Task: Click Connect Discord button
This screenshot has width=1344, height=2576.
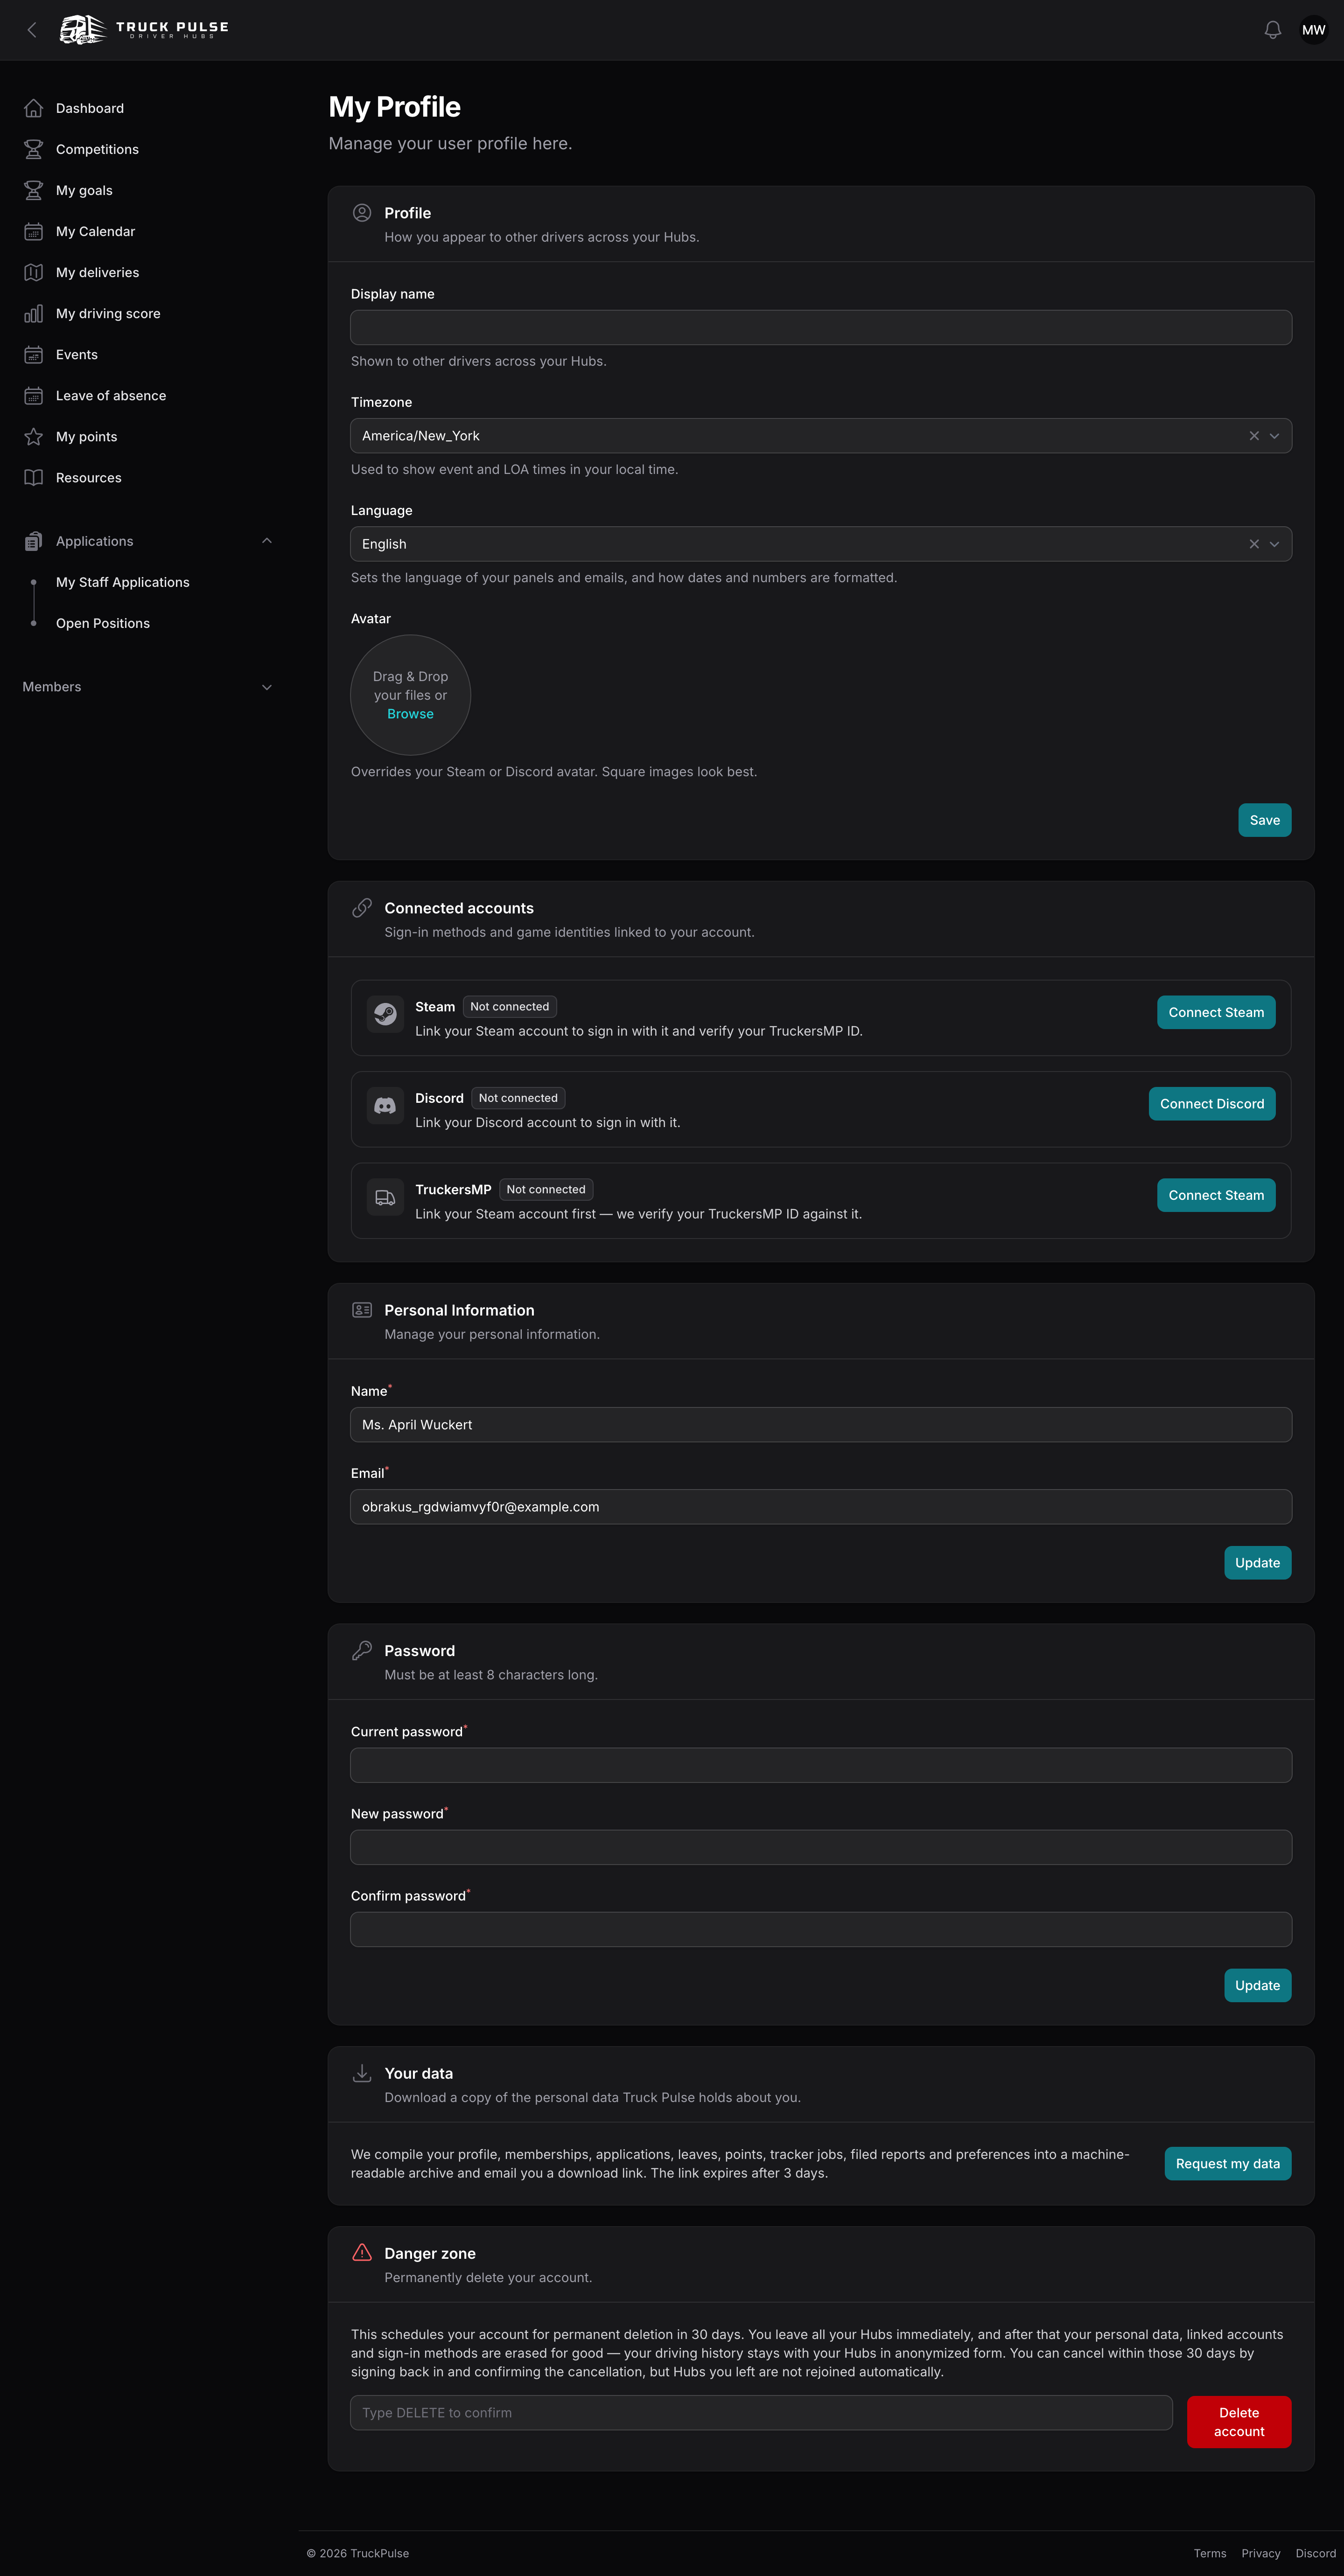Action: click(1212, 1104)
